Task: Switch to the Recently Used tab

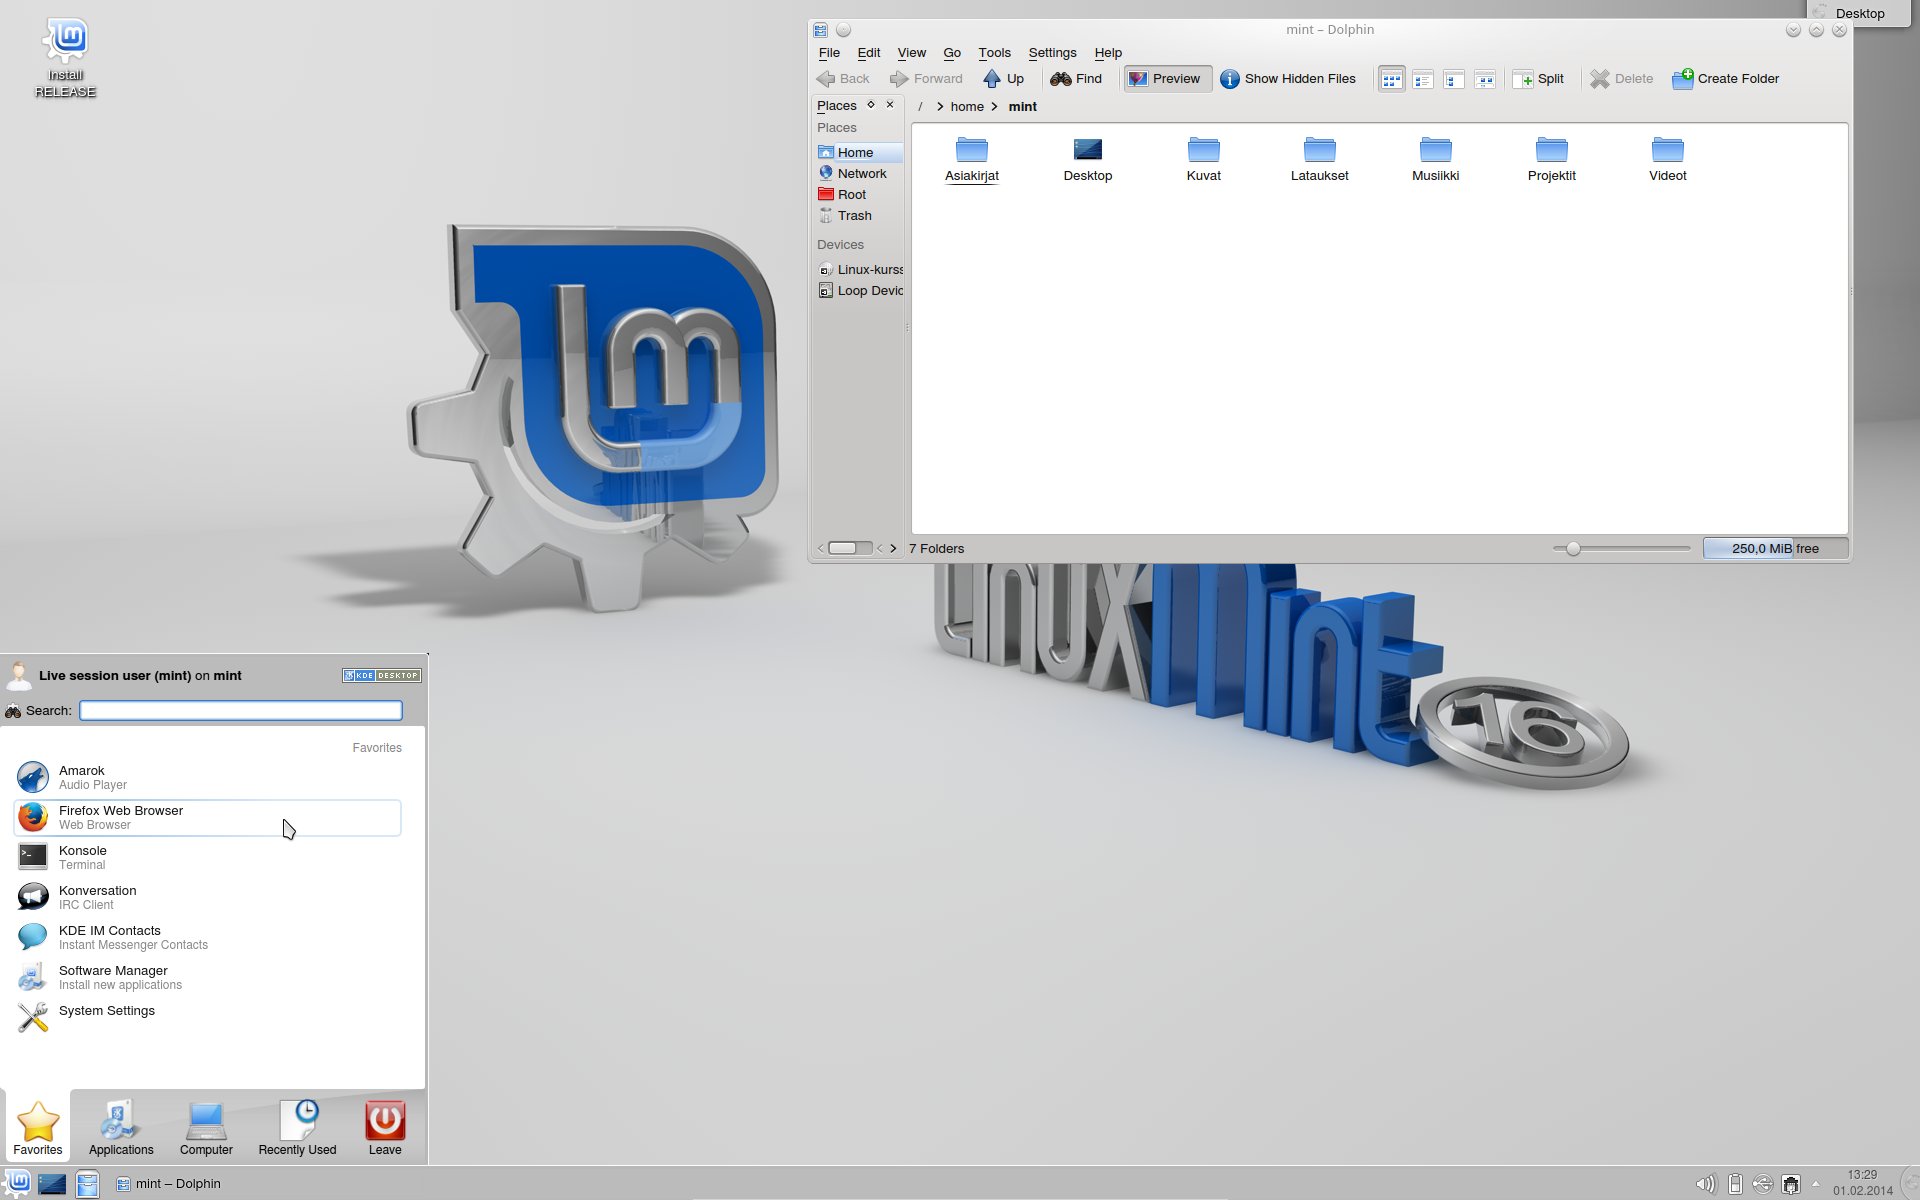Action: tap(297, 1128)
